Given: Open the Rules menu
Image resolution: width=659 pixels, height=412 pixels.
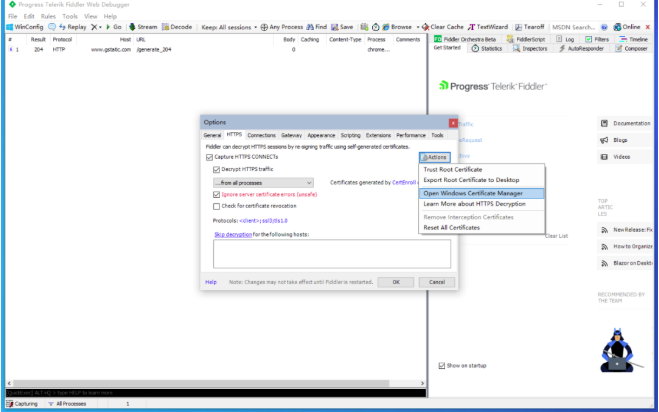Looking at the screenshot, I should tap(48, 16).
